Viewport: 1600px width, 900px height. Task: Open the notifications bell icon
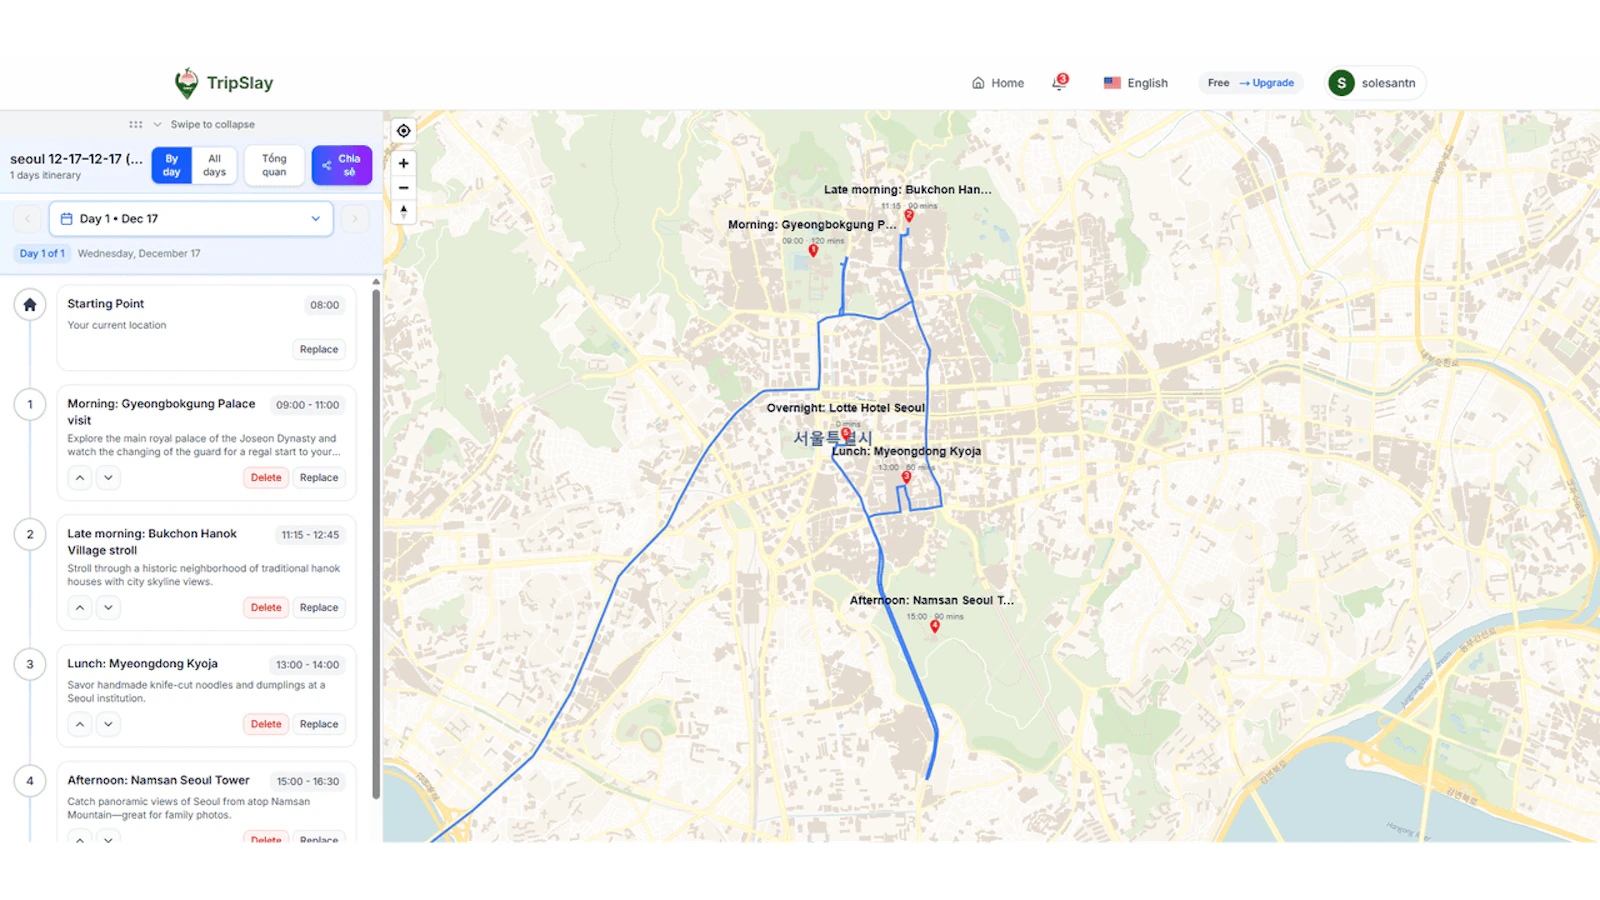[1059, 83]
